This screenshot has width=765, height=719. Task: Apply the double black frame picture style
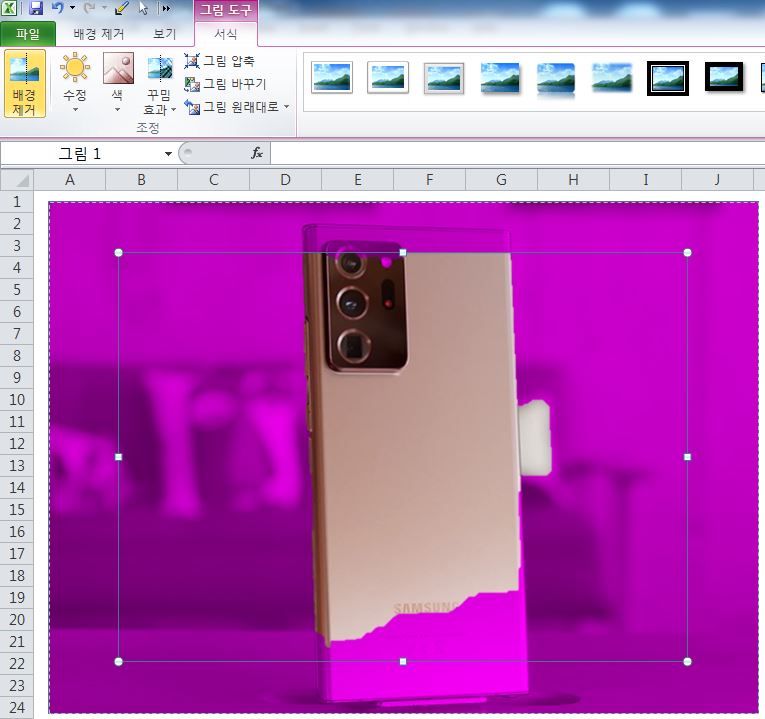pyautogui.click(x=668, y=78)
